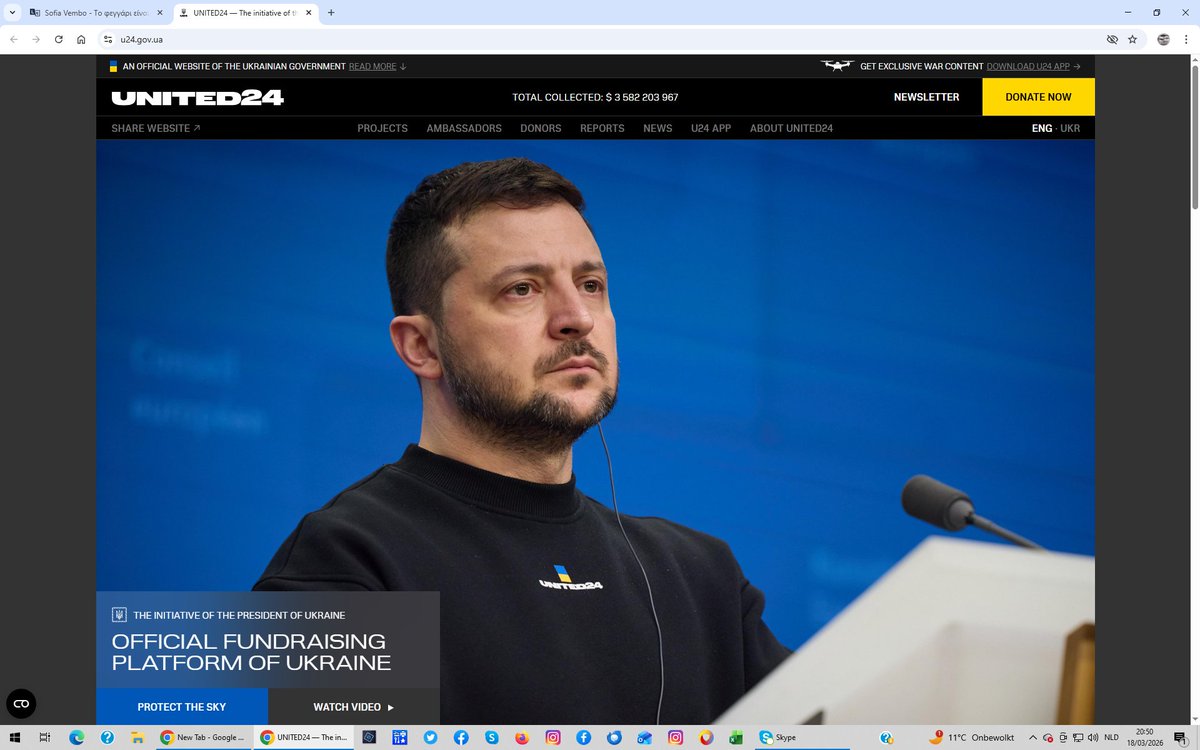Launch Microsoft Edge from the taskbar
This screenshot has width=1200, height=750.
pyautogui.click(x=76, y=737)
